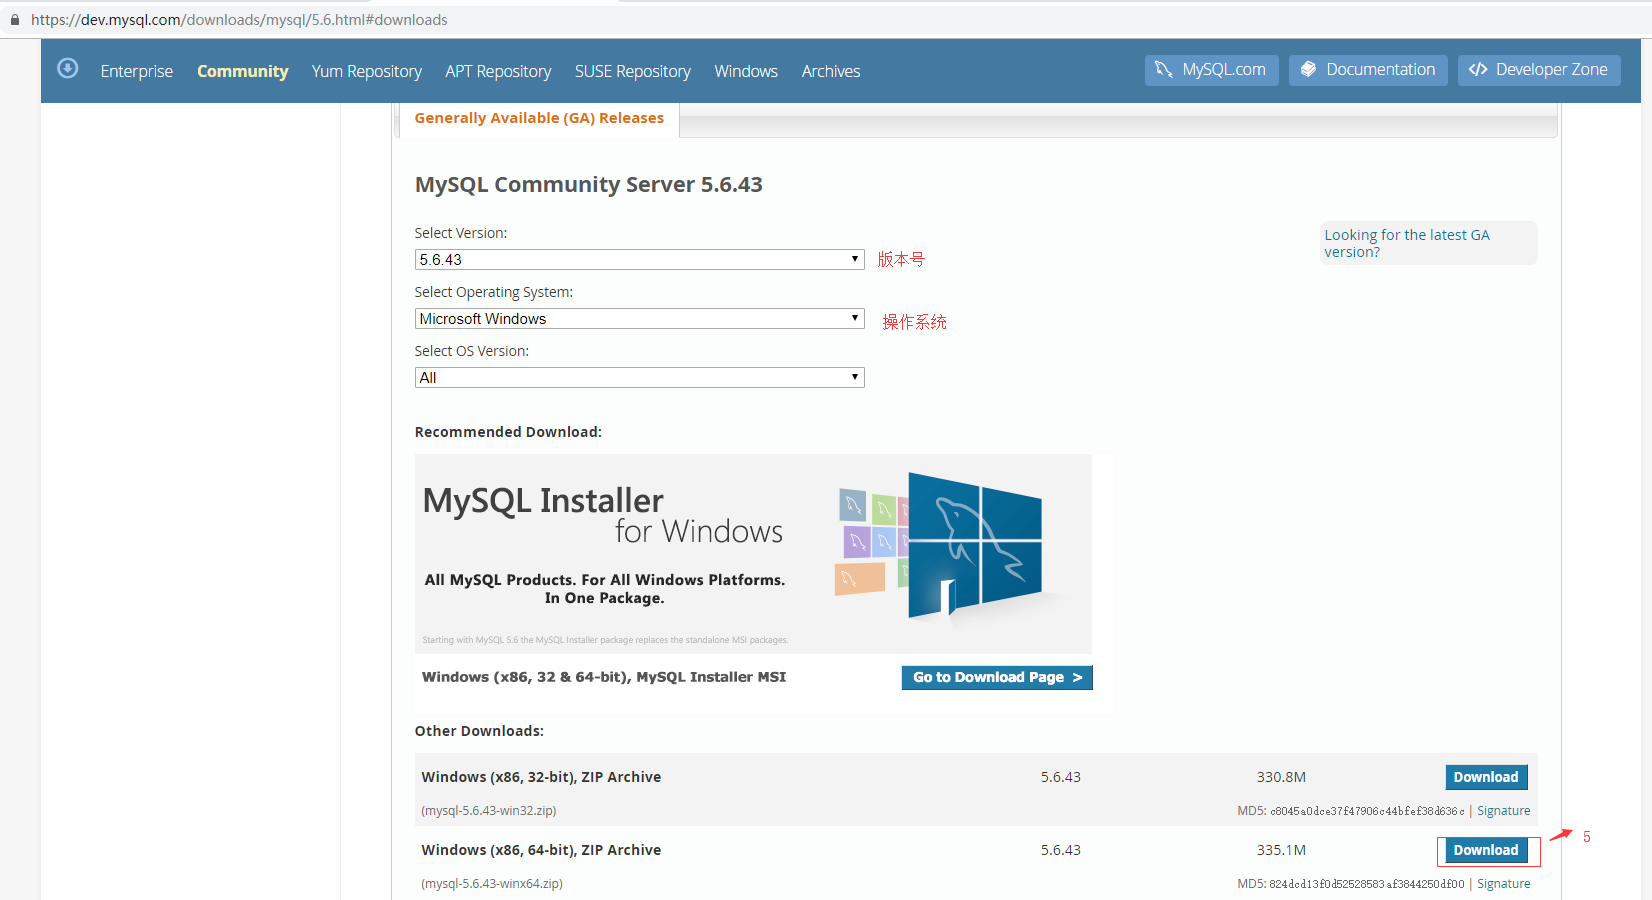Click the cube icon on Documentation button
This screenshot has width=1652, height=900.
[1308, 69]
